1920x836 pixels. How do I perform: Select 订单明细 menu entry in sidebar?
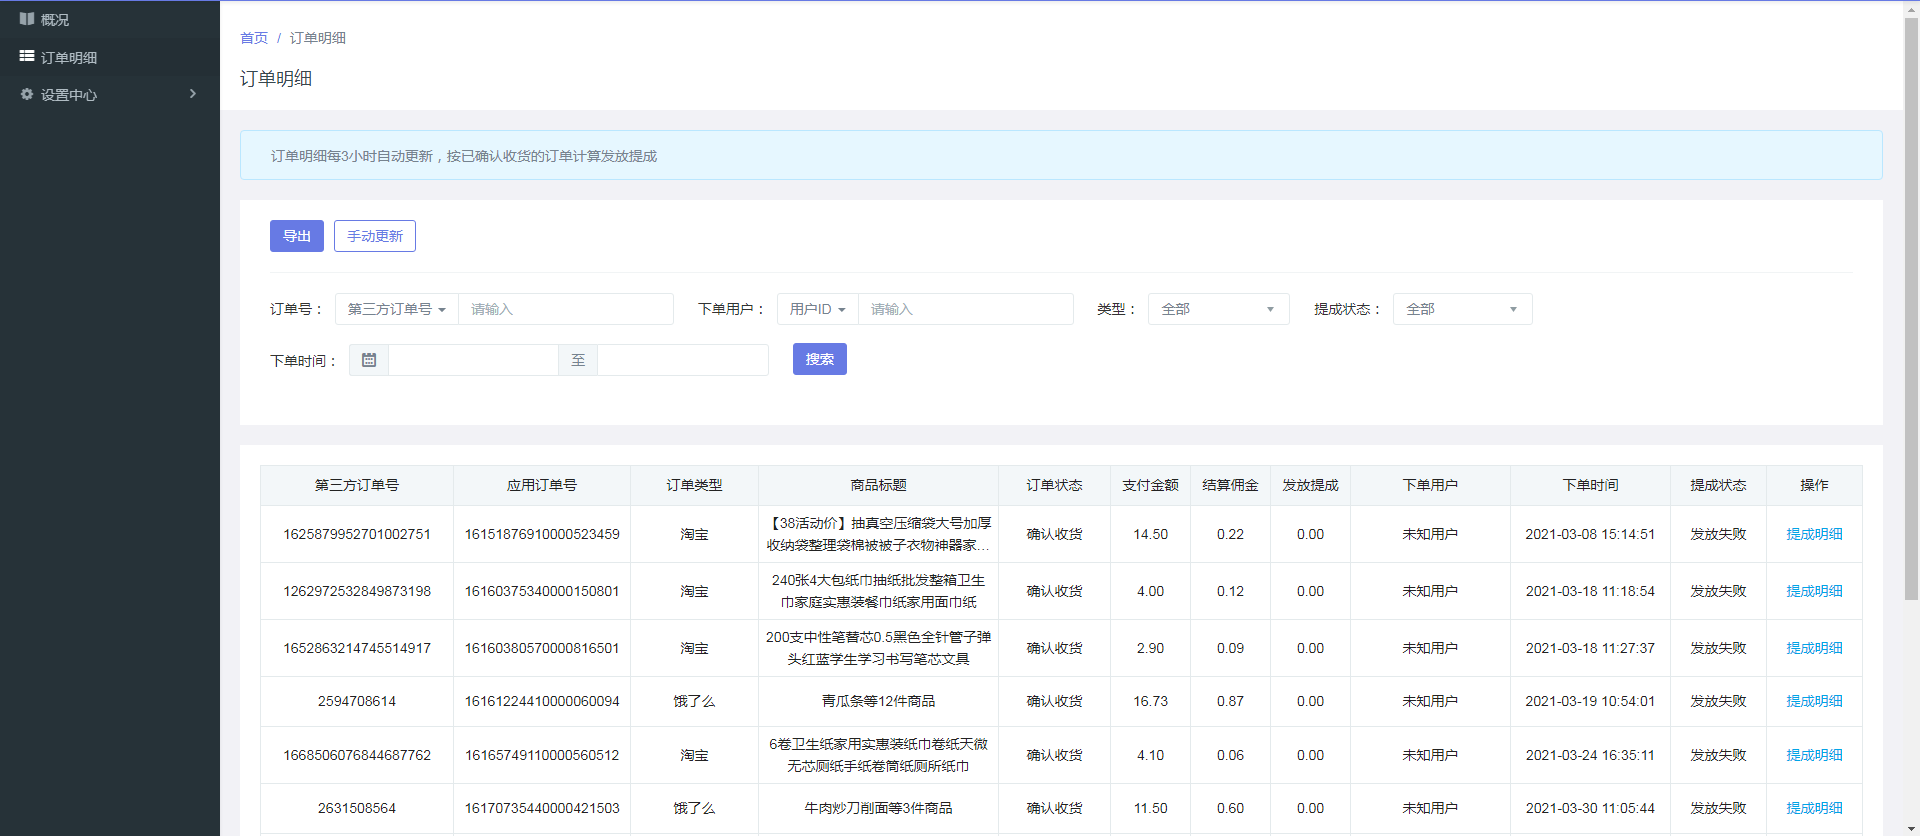(x=110, y=57)
